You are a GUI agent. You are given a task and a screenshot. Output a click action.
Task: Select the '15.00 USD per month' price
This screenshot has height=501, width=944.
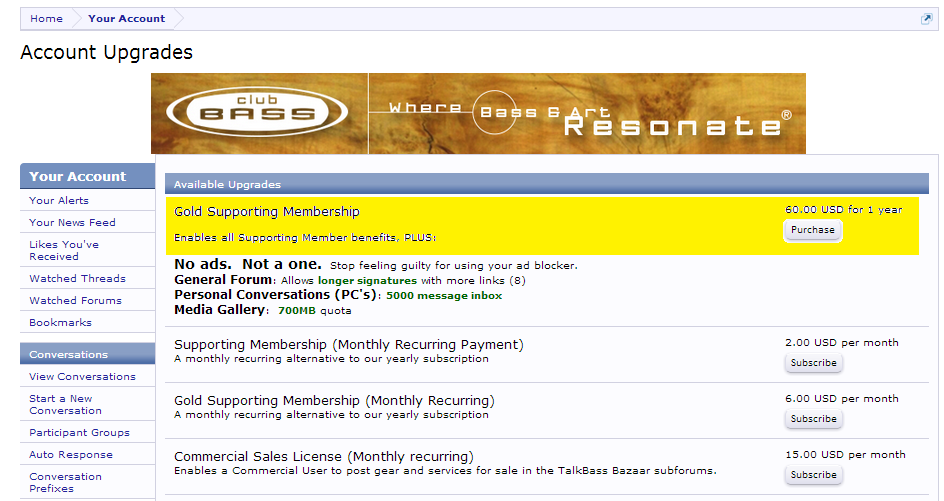845,455
